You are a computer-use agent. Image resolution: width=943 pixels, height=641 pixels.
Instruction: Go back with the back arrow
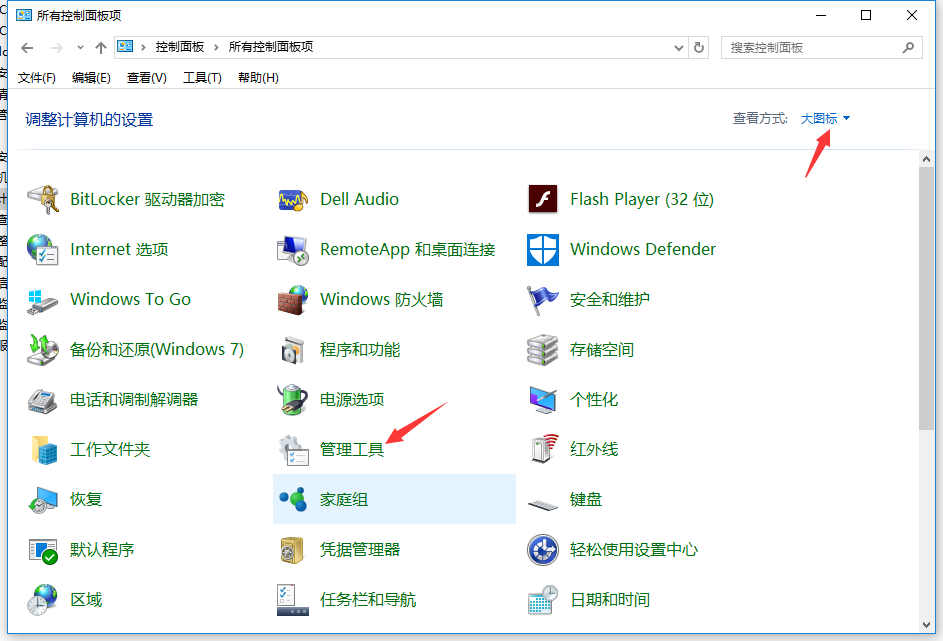pyautogui.click(x=27, y=48)
